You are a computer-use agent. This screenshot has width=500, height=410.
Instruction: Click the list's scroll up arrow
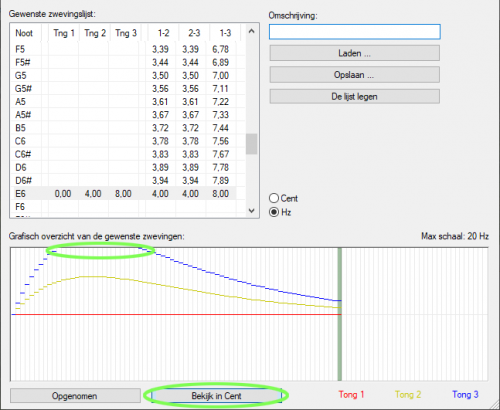click(x=252, y=31)
